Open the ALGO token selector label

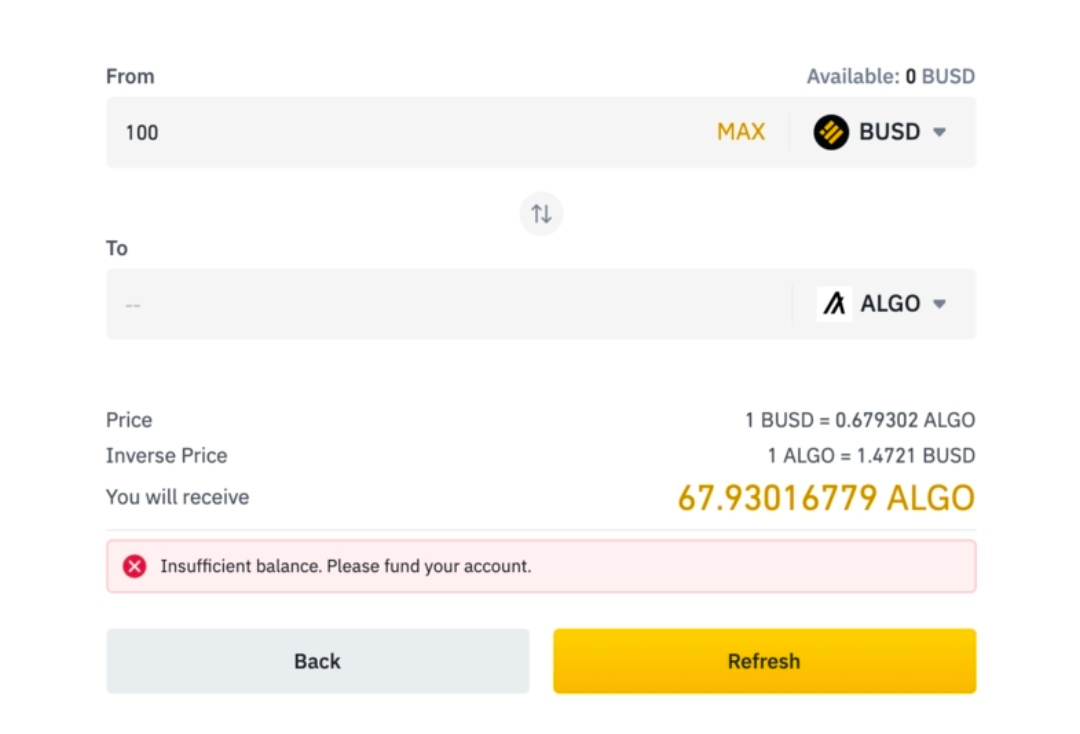click(890, 304)
